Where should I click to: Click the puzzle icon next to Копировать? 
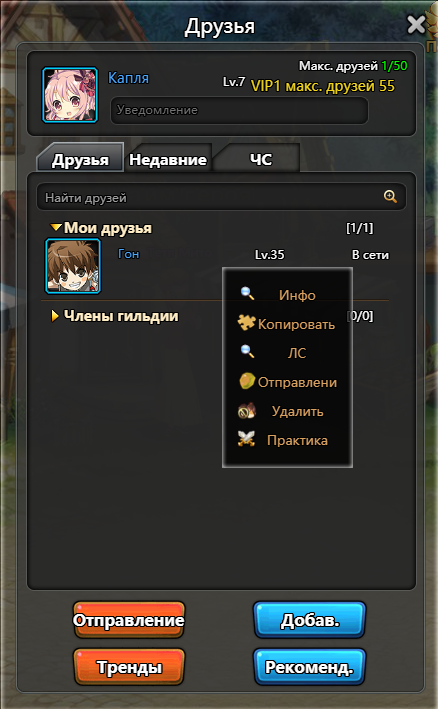pyautogui.click(x=246, y=322)
